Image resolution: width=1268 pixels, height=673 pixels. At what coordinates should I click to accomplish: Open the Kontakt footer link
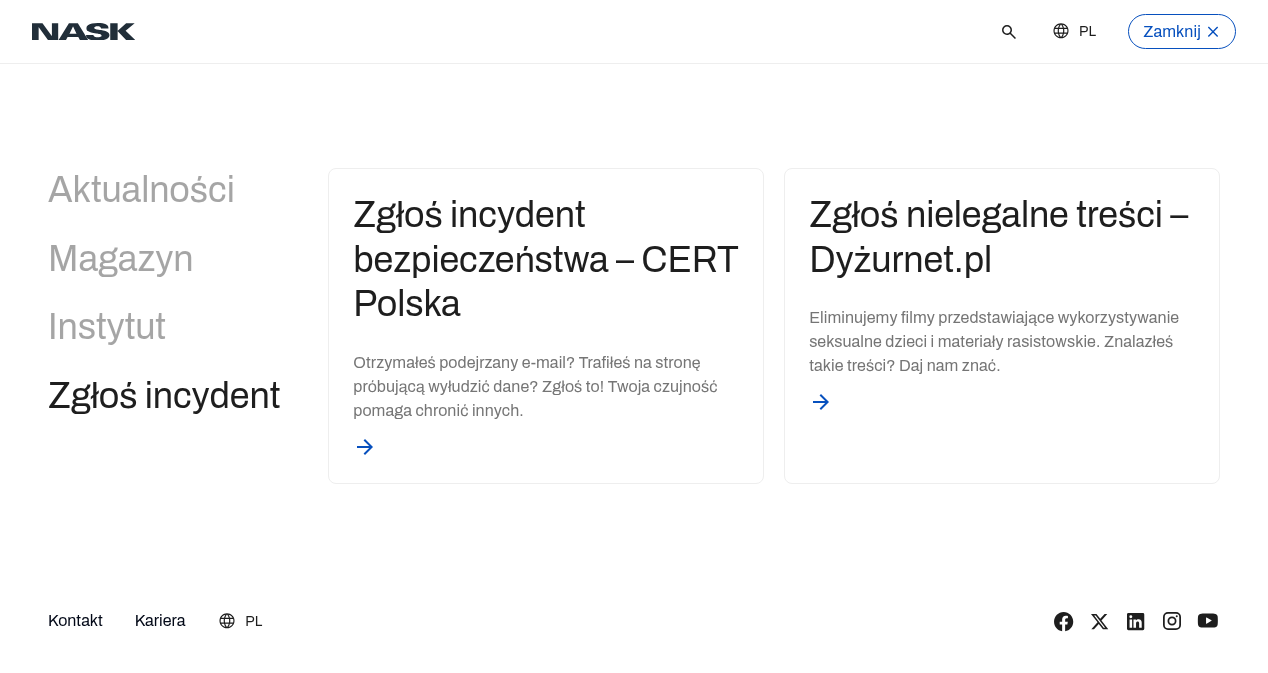tap(75, 620)
